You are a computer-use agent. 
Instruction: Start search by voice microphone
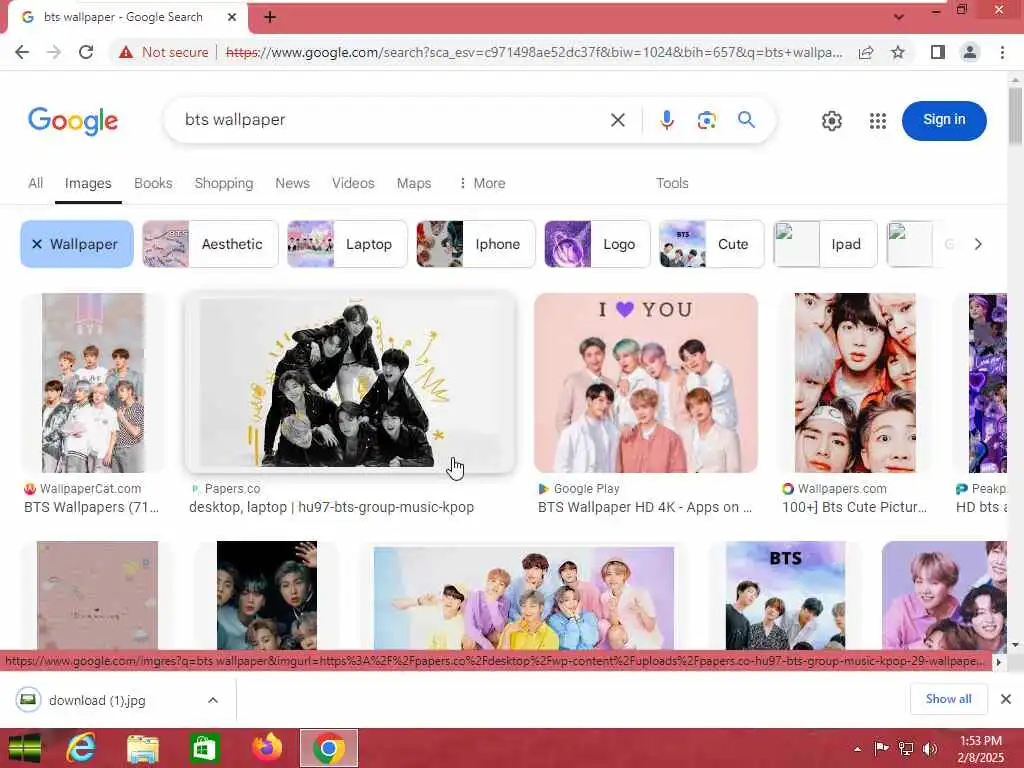pyautogui.click(x=666, y=120)
